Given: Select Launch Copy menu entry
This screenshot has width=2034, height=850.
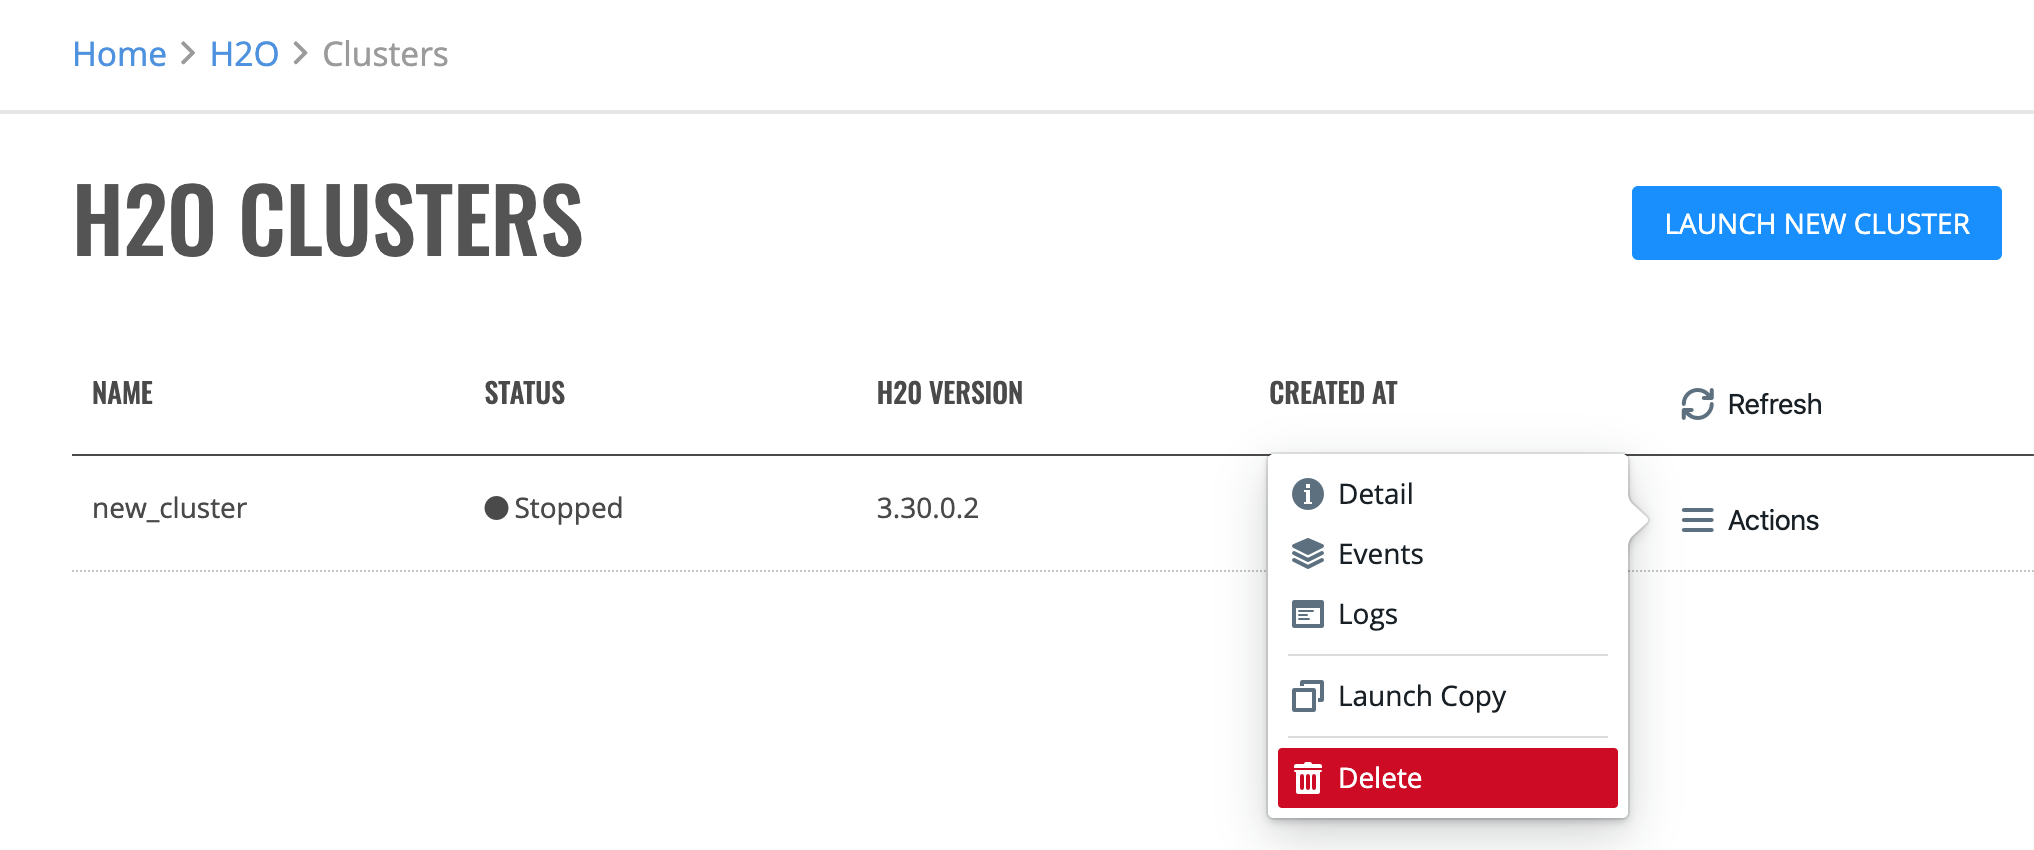Looking at the screenshot, I should [x=1448, y=696].
